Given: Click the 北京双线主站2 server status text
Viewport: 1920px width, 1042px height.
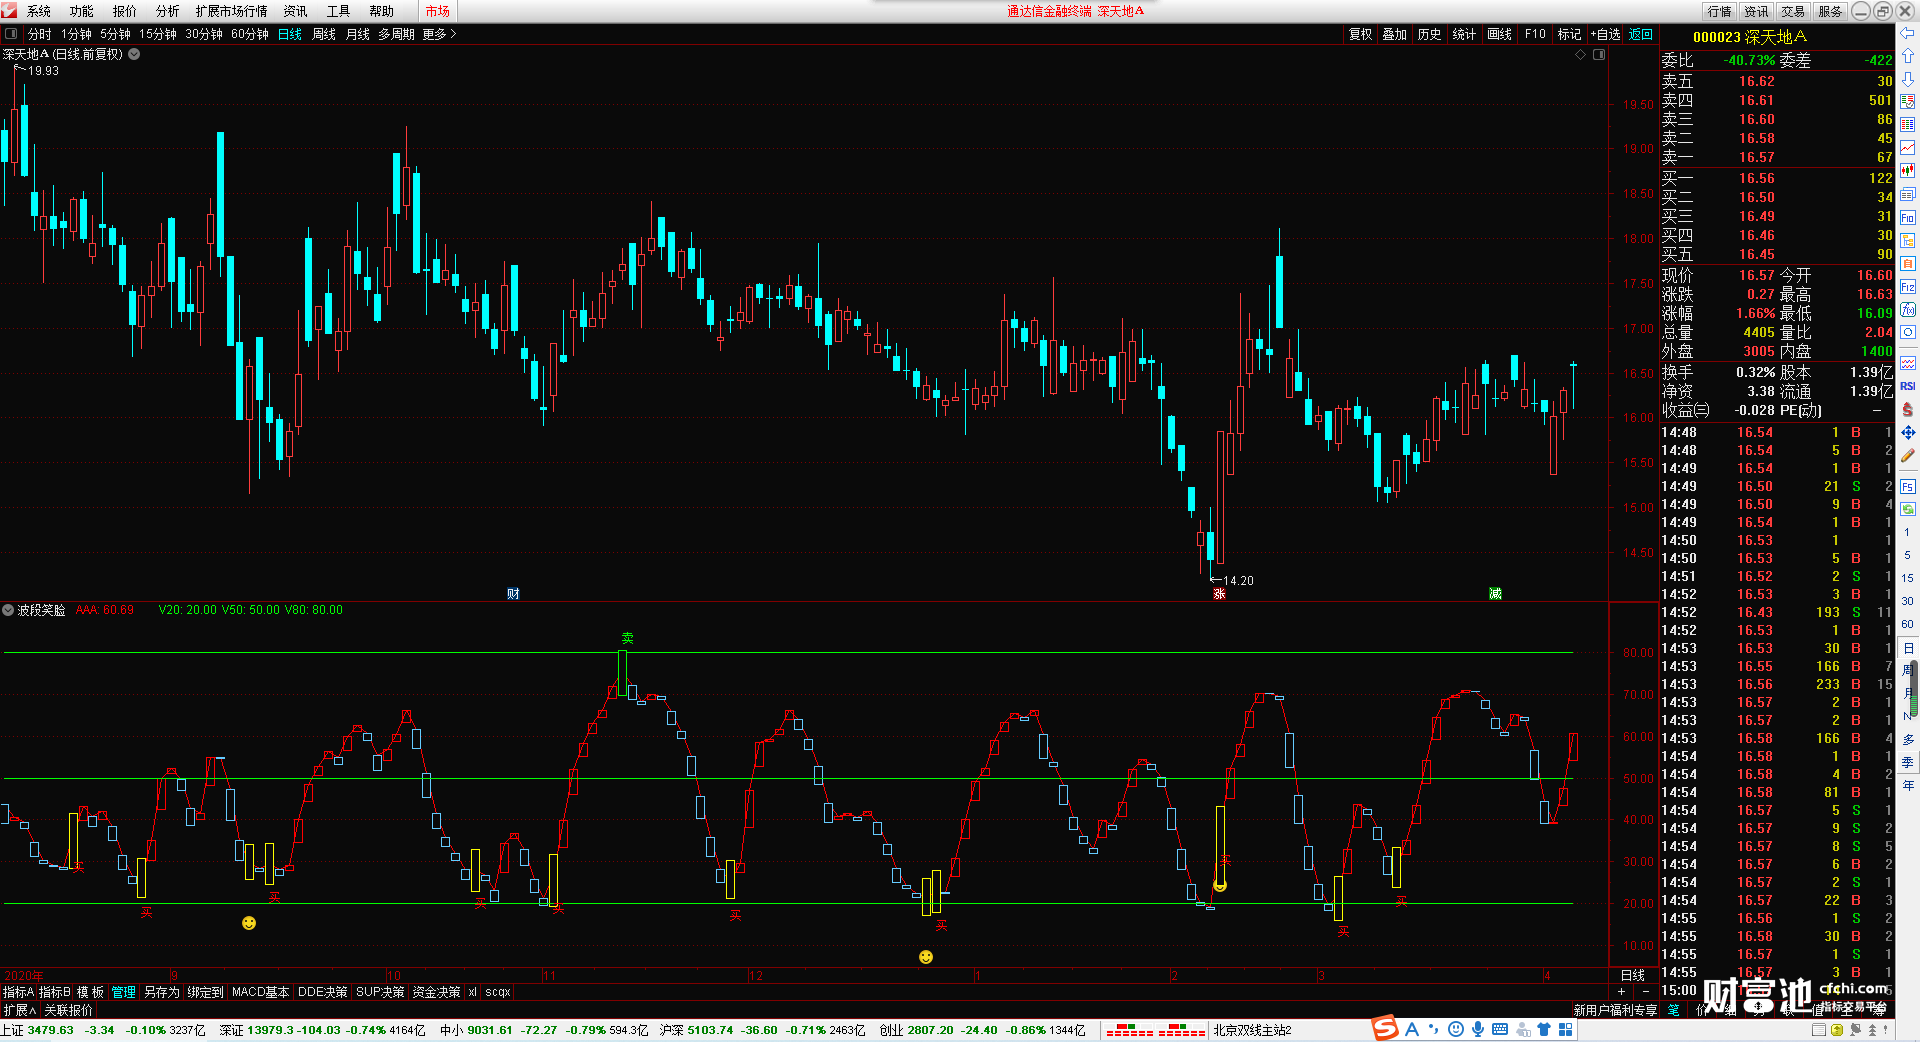Looking at the screenshot, I should 1252,1030.
